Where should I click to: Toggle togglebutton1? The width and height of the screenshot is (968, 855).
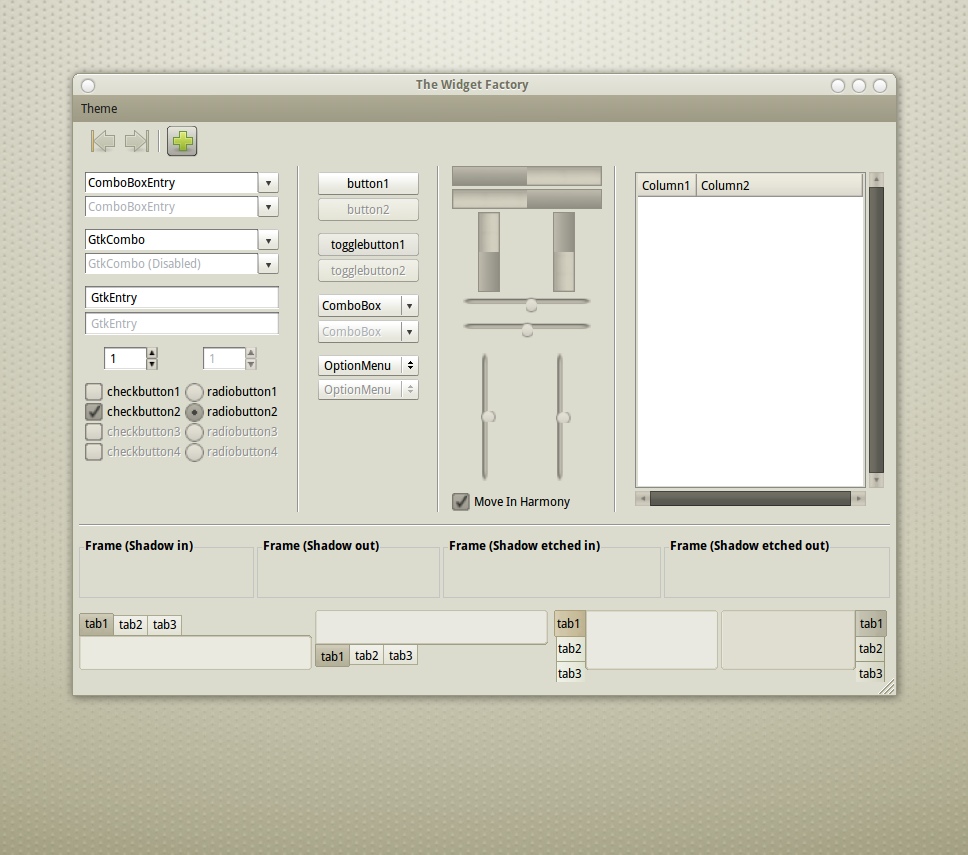pos(369,244)
